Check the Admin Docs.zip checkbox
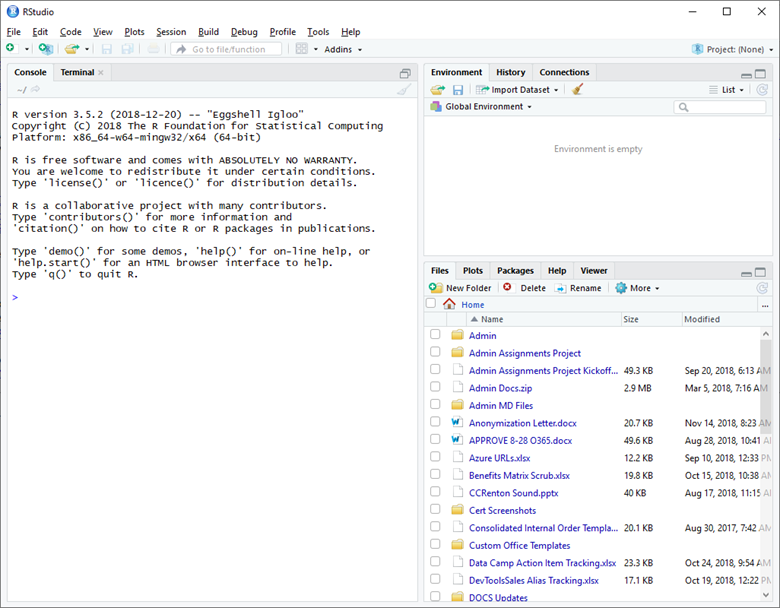This screenshot has width=780, height=608. [x=435, y=387]
